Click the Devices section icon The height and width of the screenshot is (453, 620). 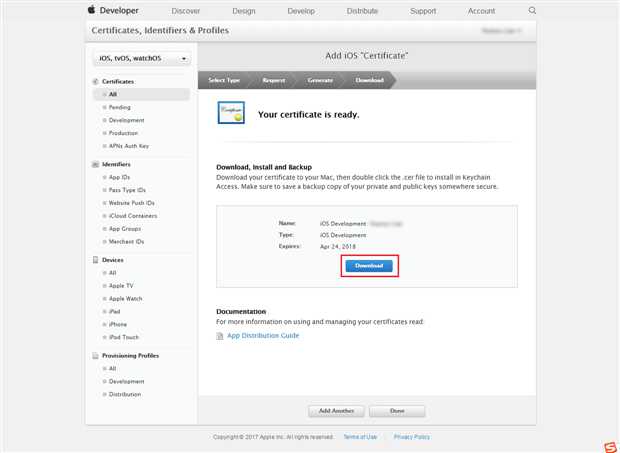click(x=95, y=260)
